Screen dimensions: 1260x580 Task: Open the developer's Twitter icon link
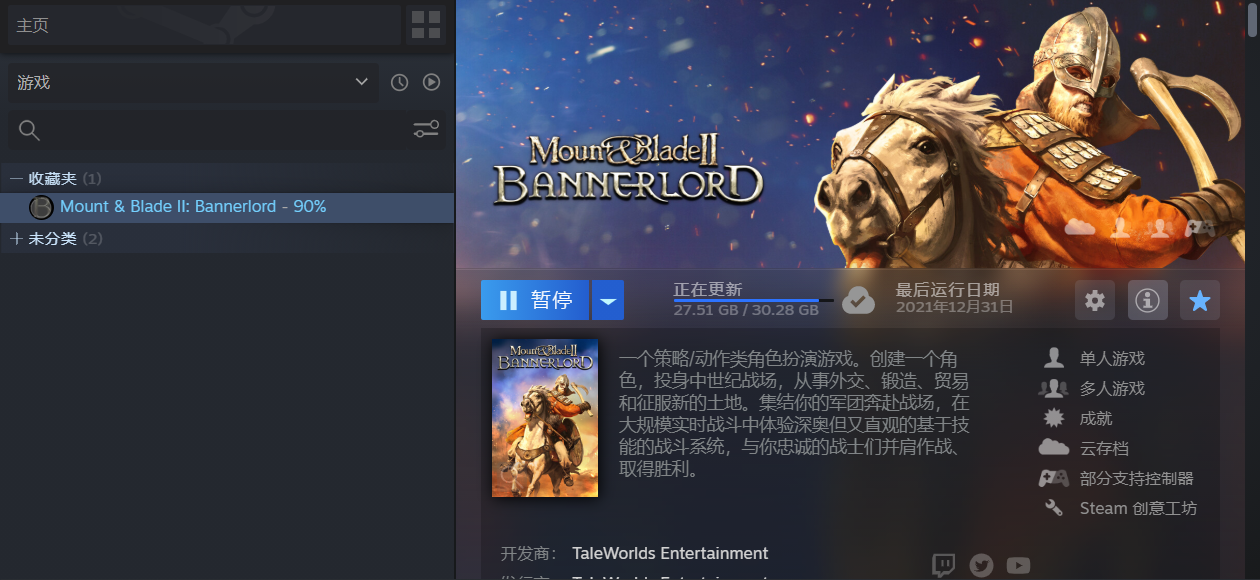click(x=981, y=566)
